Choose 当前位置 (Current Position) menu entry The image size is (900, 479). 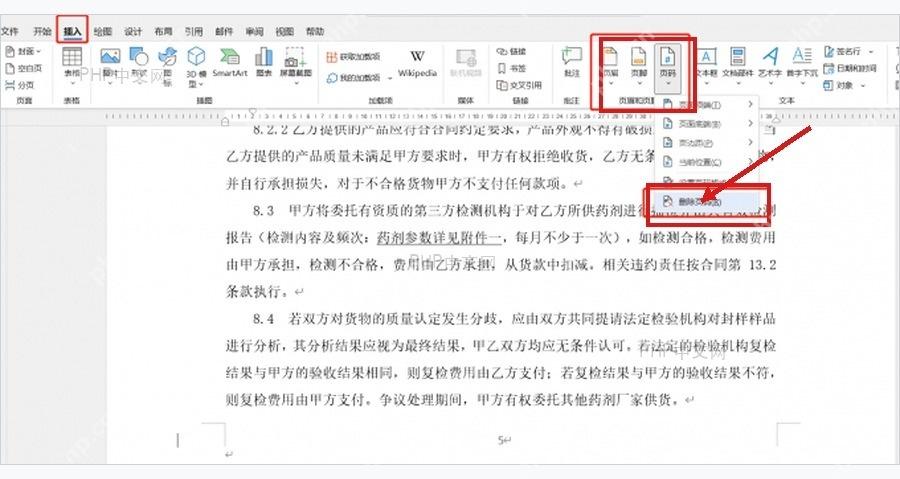pos(707,162)
